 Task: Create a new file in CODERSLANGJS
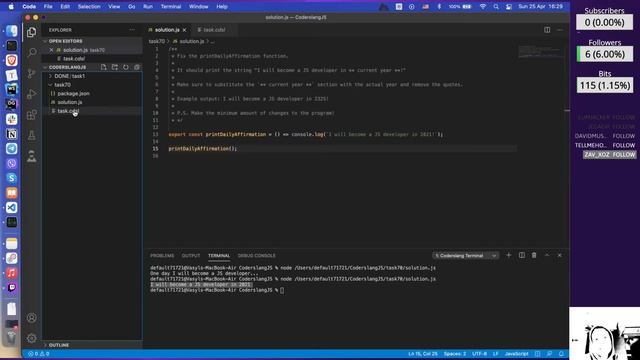(x=104, y=67)
